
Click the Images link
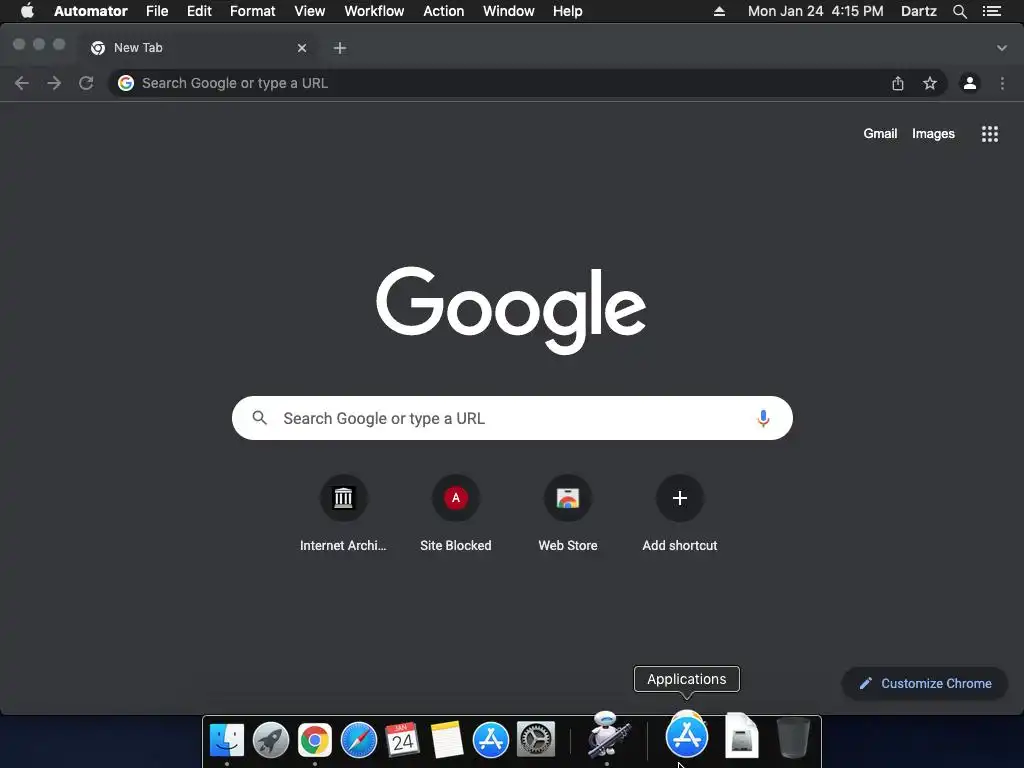click(x=933, y=134)
